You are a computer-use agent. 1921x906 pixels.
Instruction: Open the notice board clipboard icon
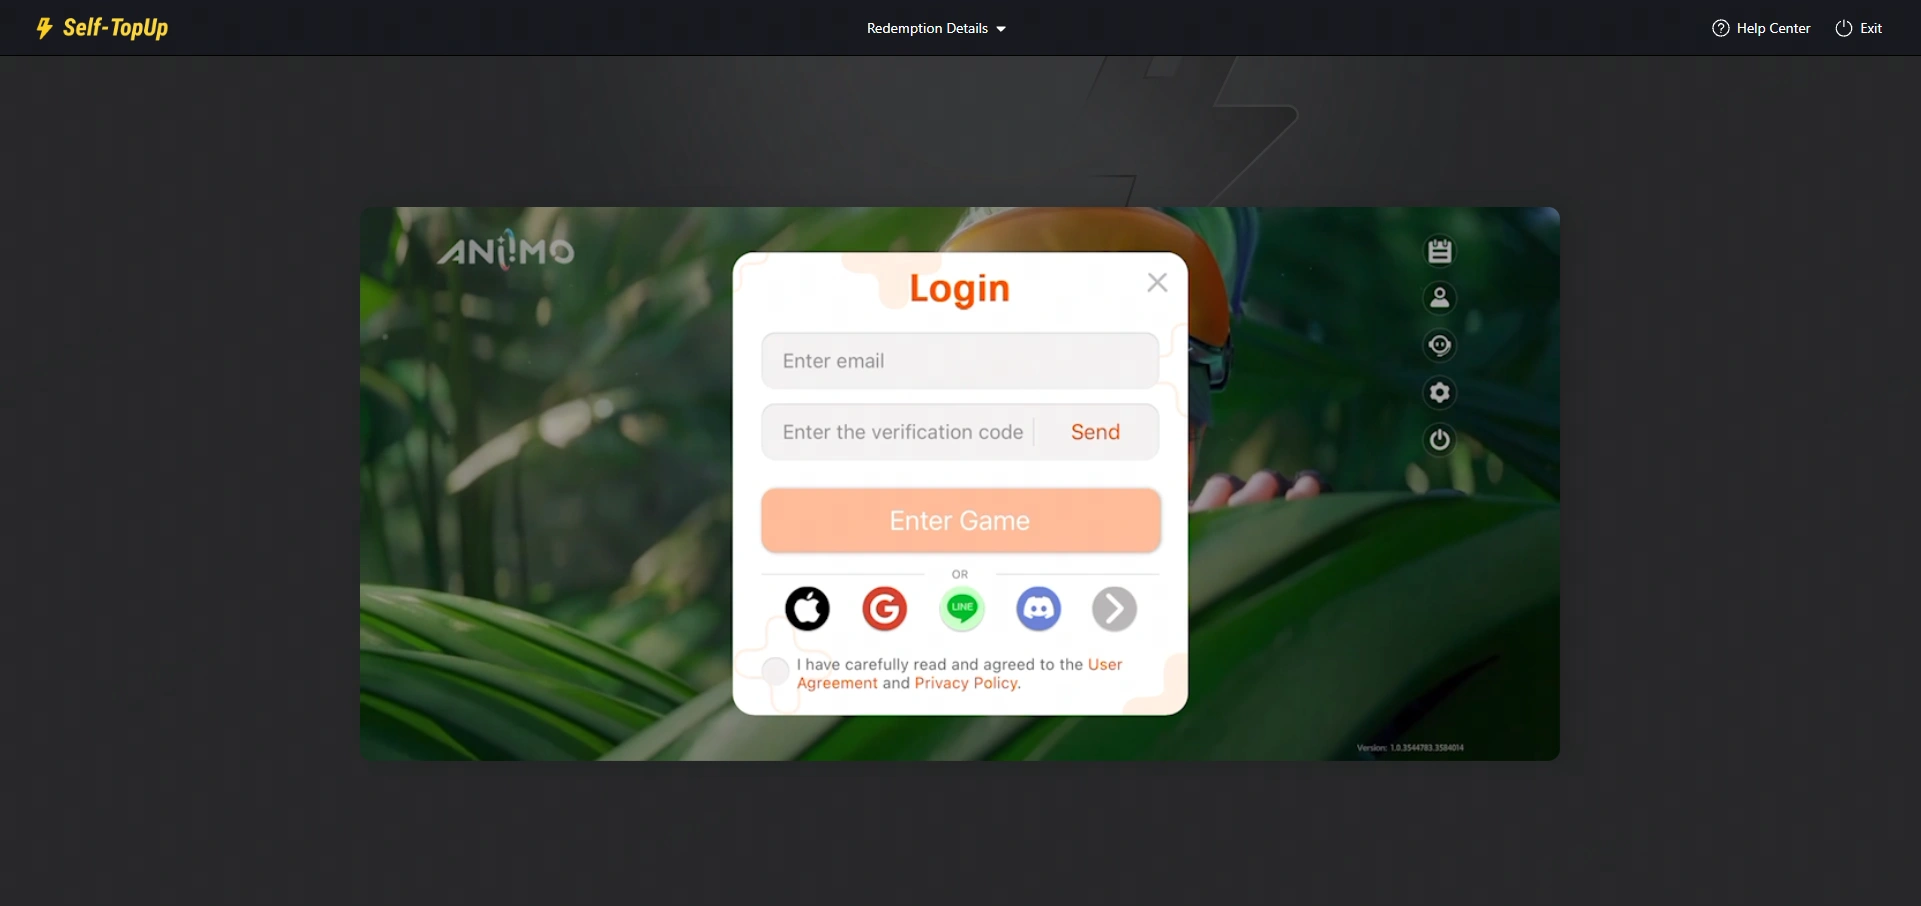tap(1440, 251)
